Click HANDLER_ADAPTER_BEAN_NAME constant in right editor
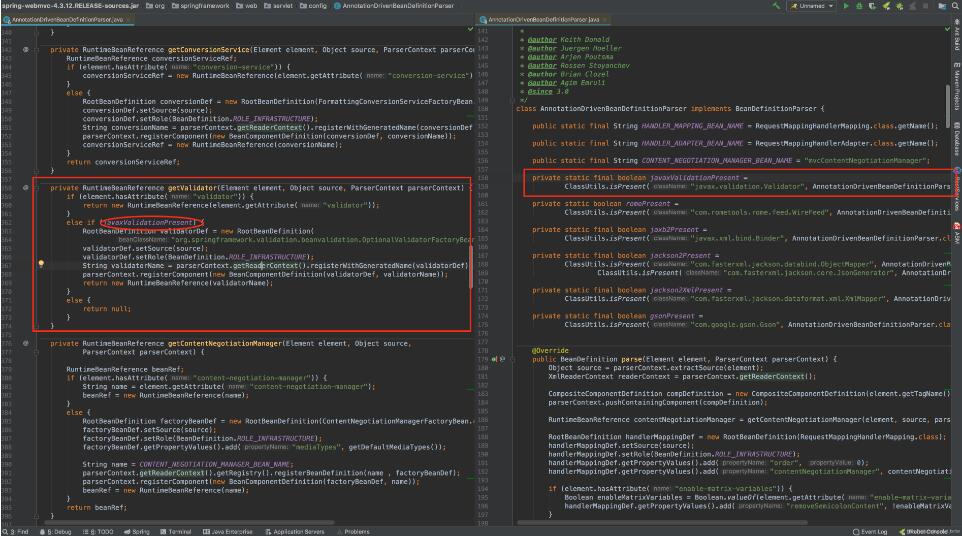 [x=692, y=143]
